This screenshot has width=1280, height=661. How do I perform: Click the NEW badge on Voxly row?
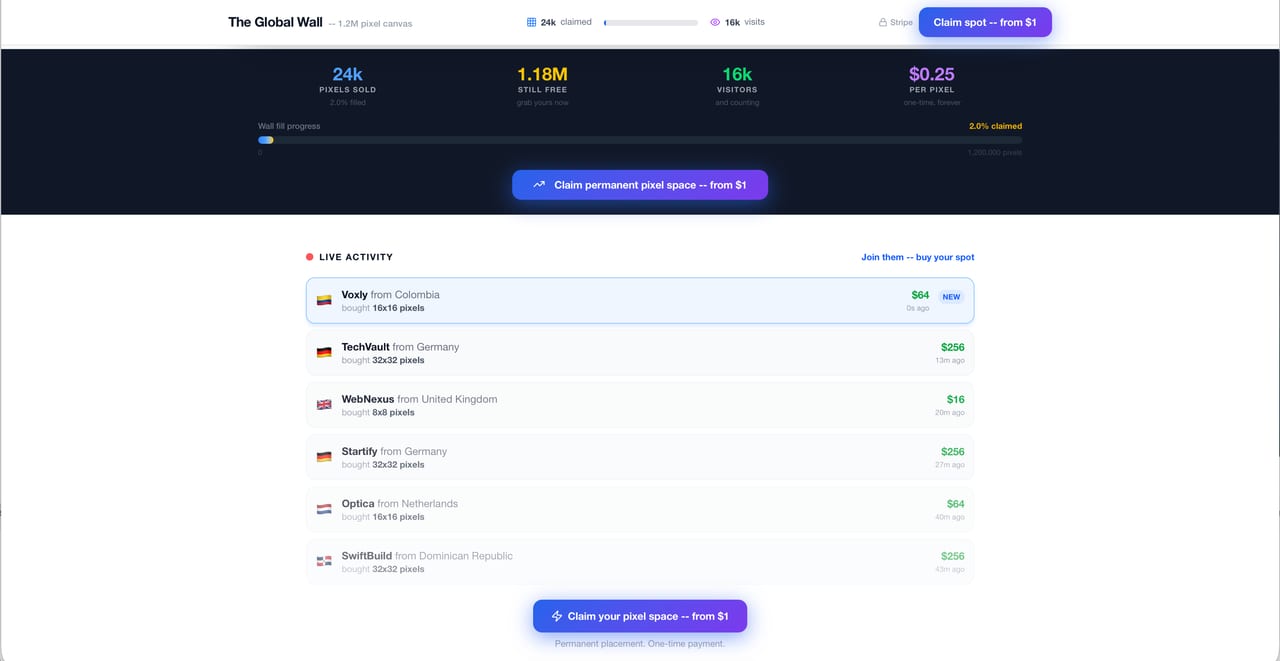[951, 297]
